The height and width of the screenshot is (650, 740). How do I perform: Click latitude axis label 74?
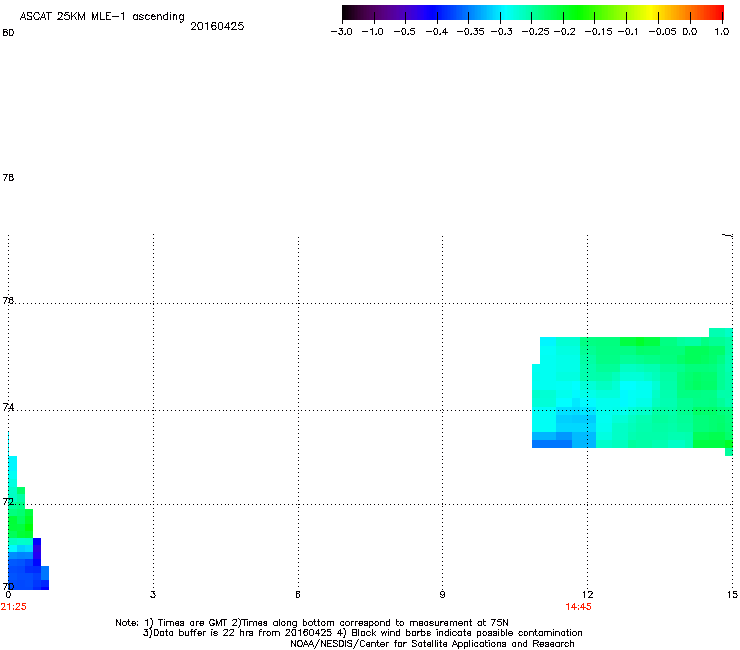[x=8, y=407]
